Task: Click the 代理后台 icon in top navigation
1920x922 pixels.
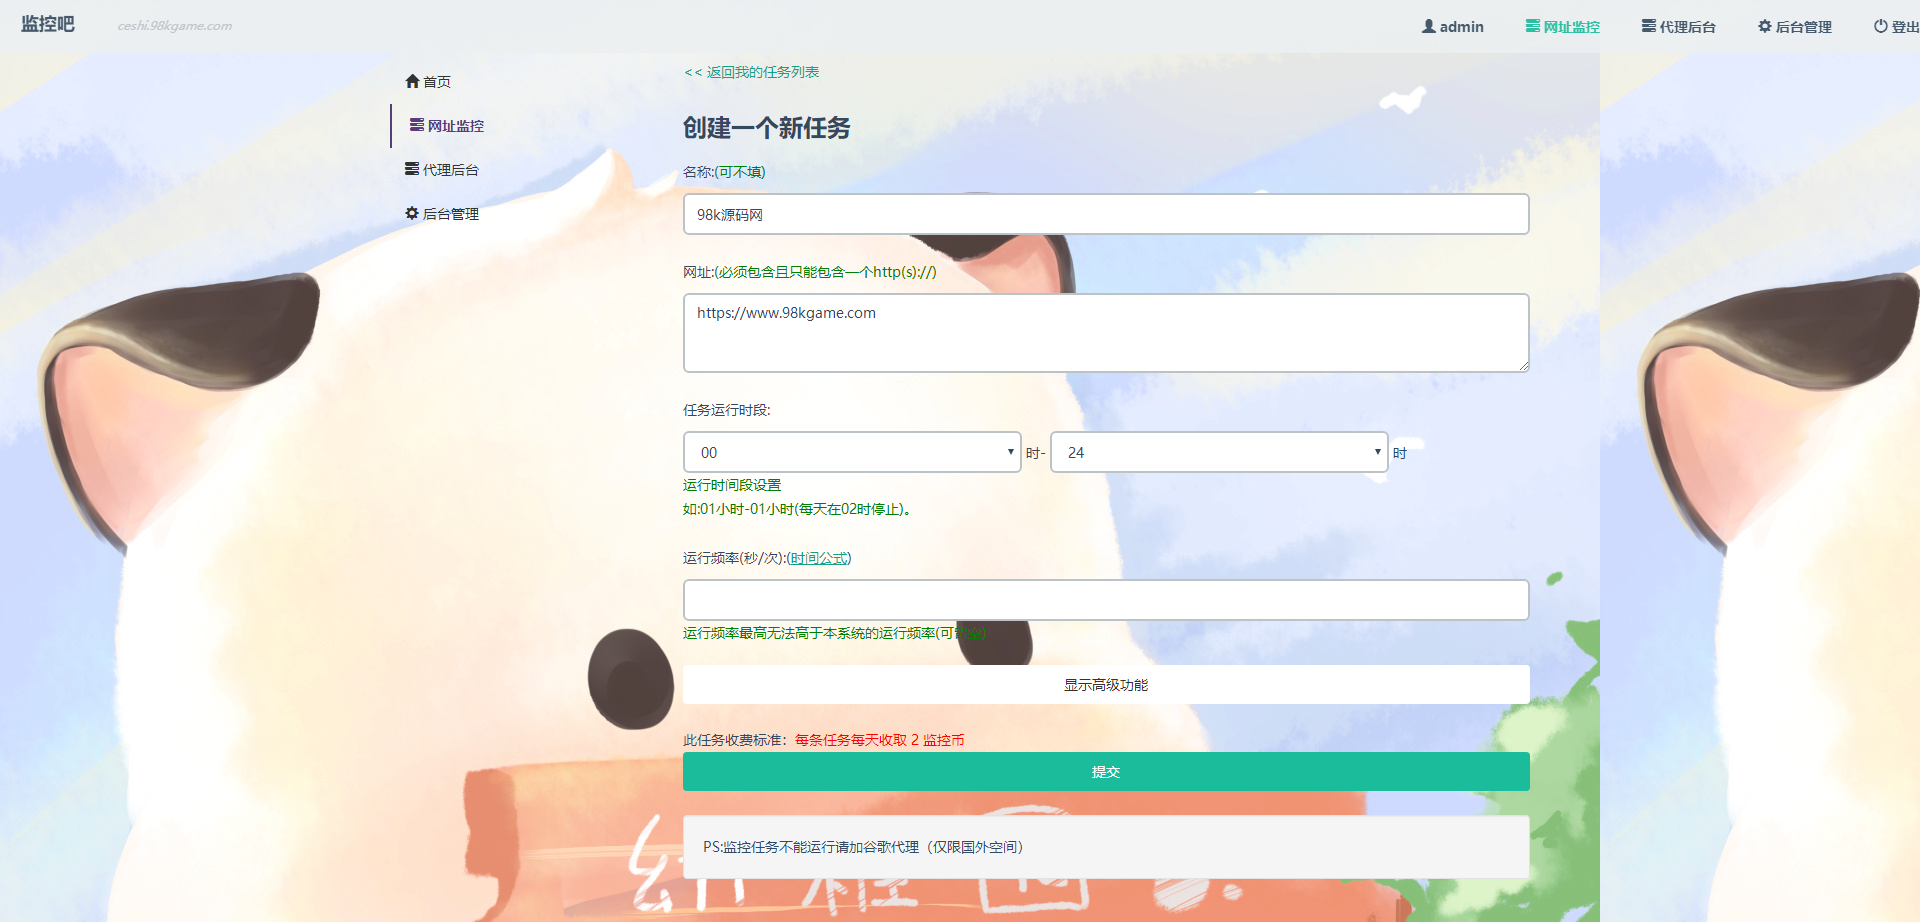Action: point(1648,26)
